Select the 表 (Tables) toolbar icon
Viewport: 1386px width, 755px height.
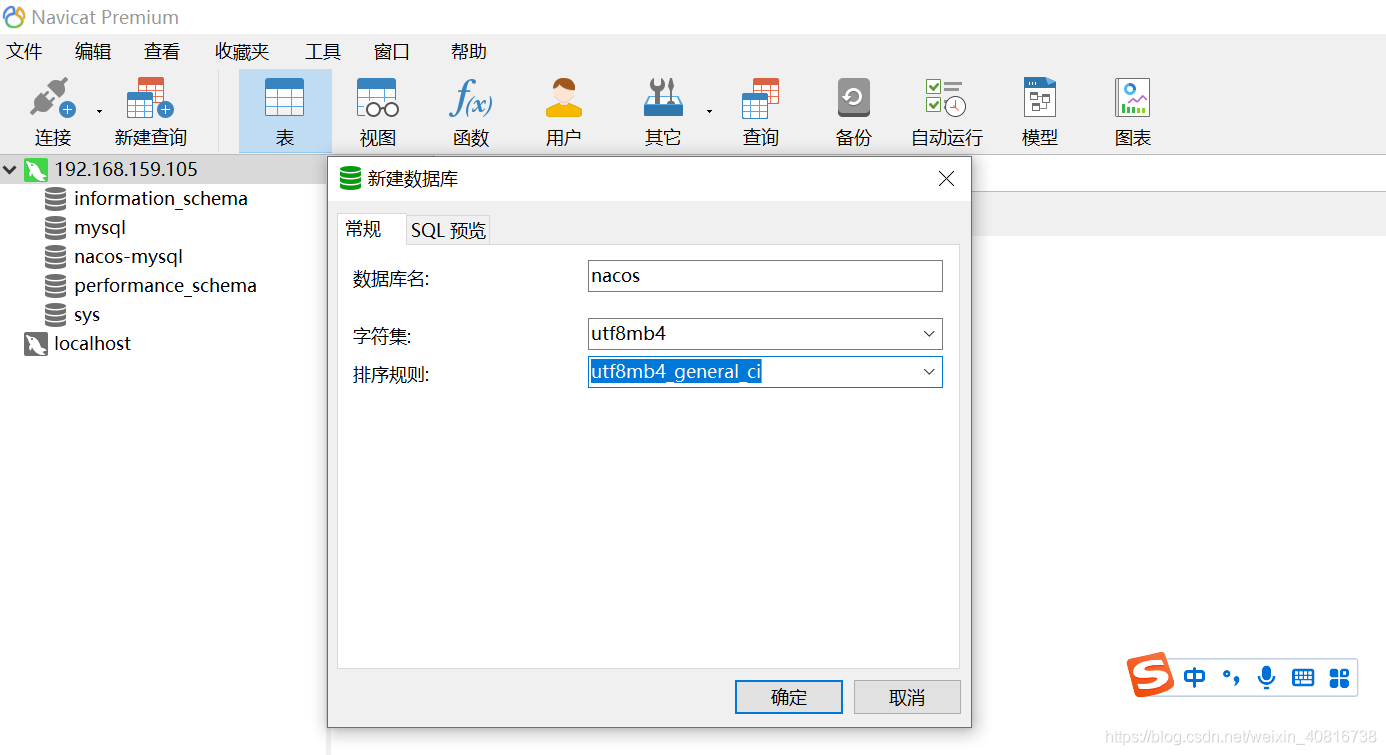[285, 108]
